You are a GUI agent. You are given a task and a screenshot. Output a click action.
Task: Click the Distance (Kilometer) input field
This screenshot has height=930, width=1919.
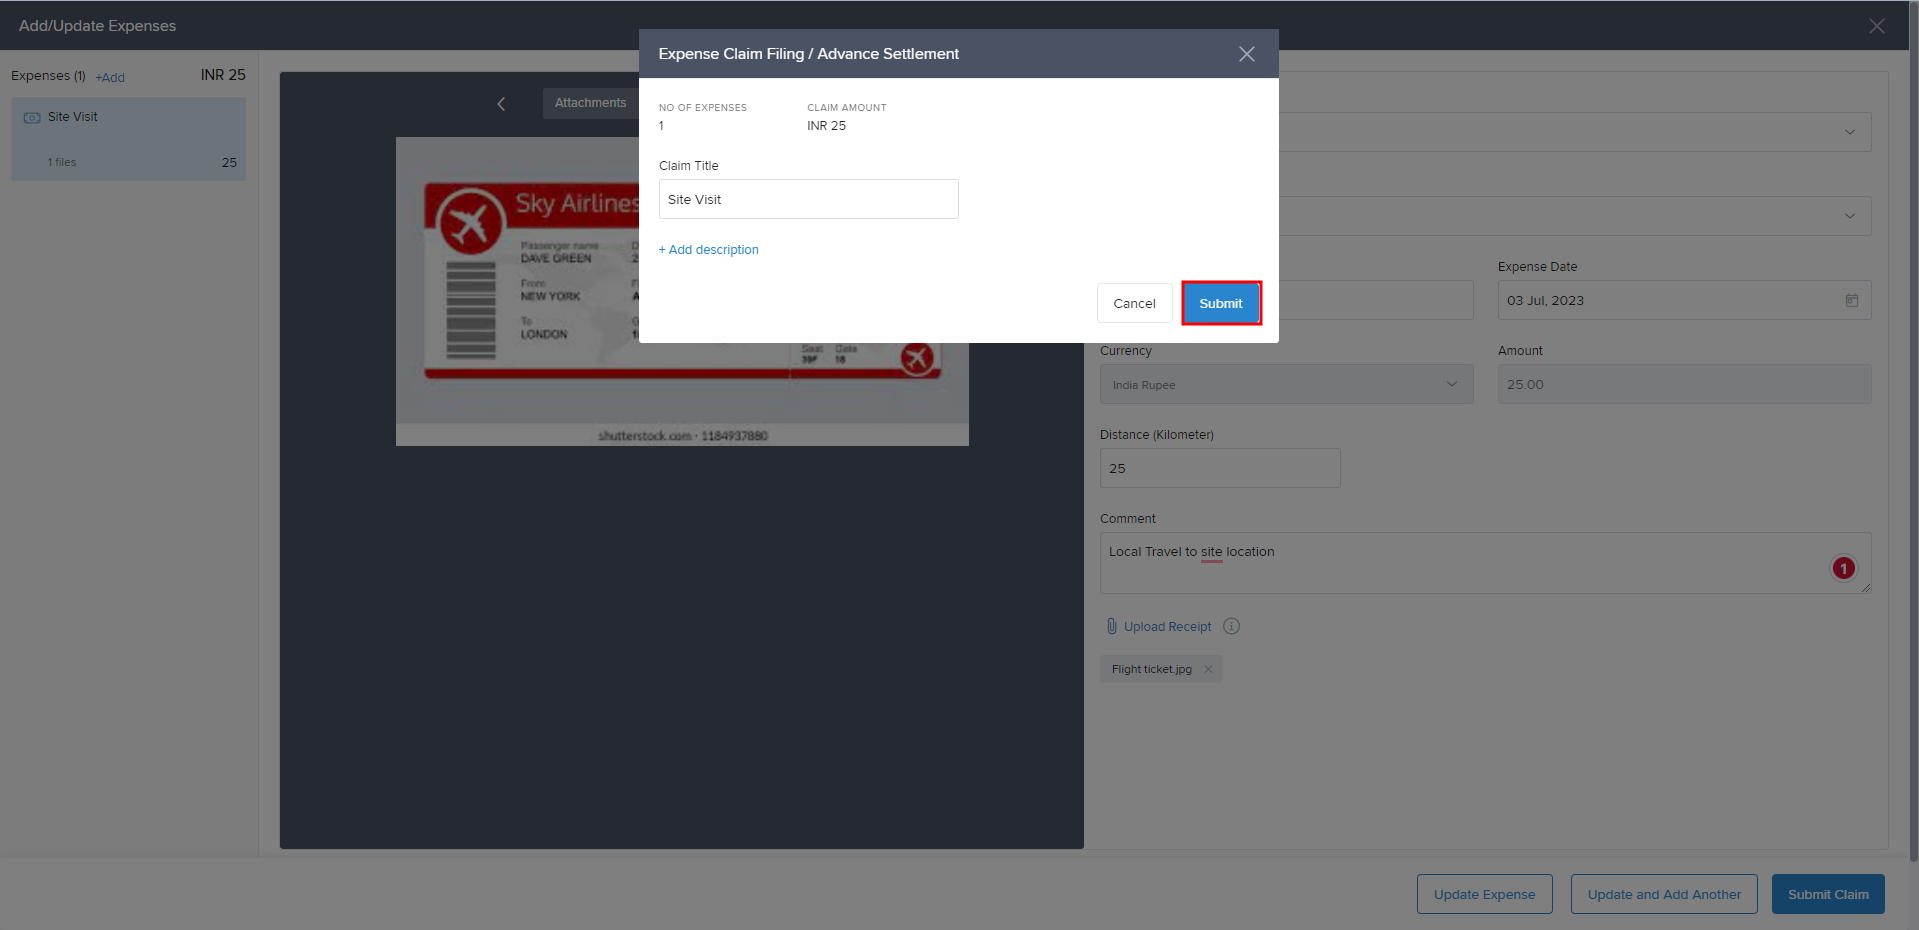click(1219, 468)
